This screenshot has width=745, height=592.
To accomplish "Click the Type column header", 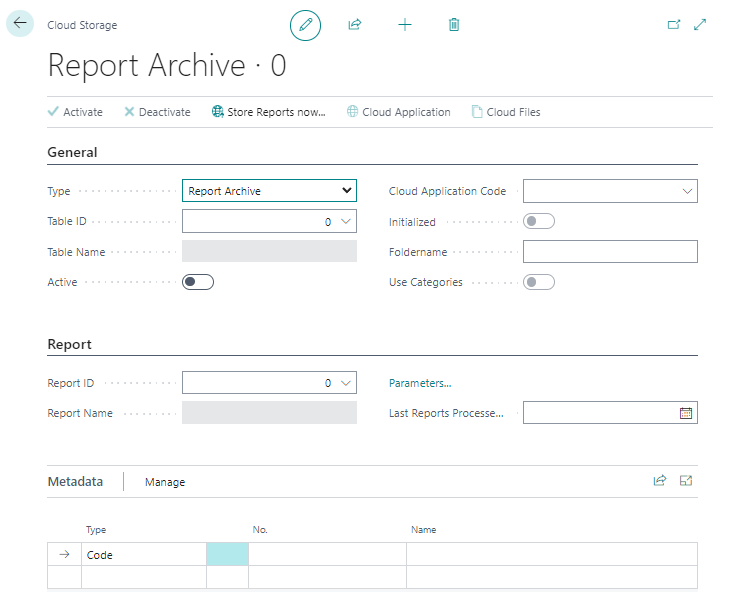I will pos(96,530).
